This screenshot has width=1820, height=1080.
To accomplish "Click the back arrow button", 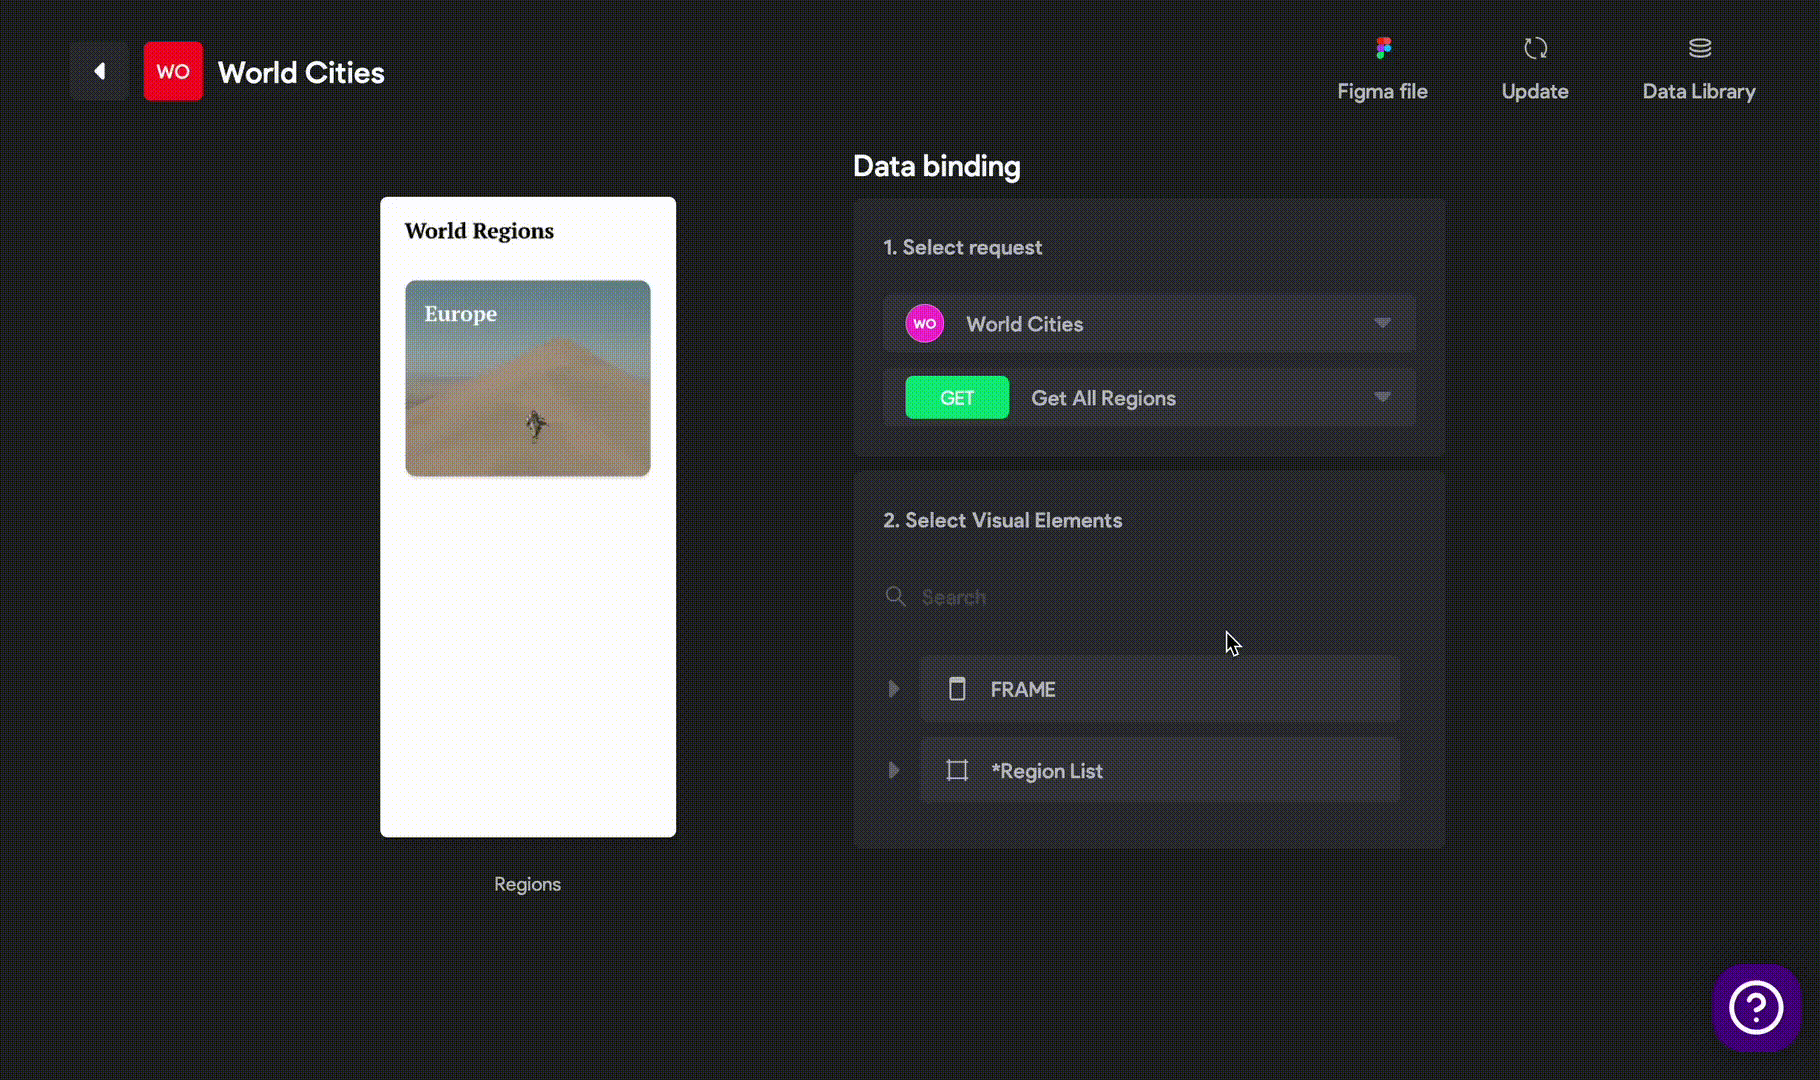I will pyautogui.click(x=99, y=71).
